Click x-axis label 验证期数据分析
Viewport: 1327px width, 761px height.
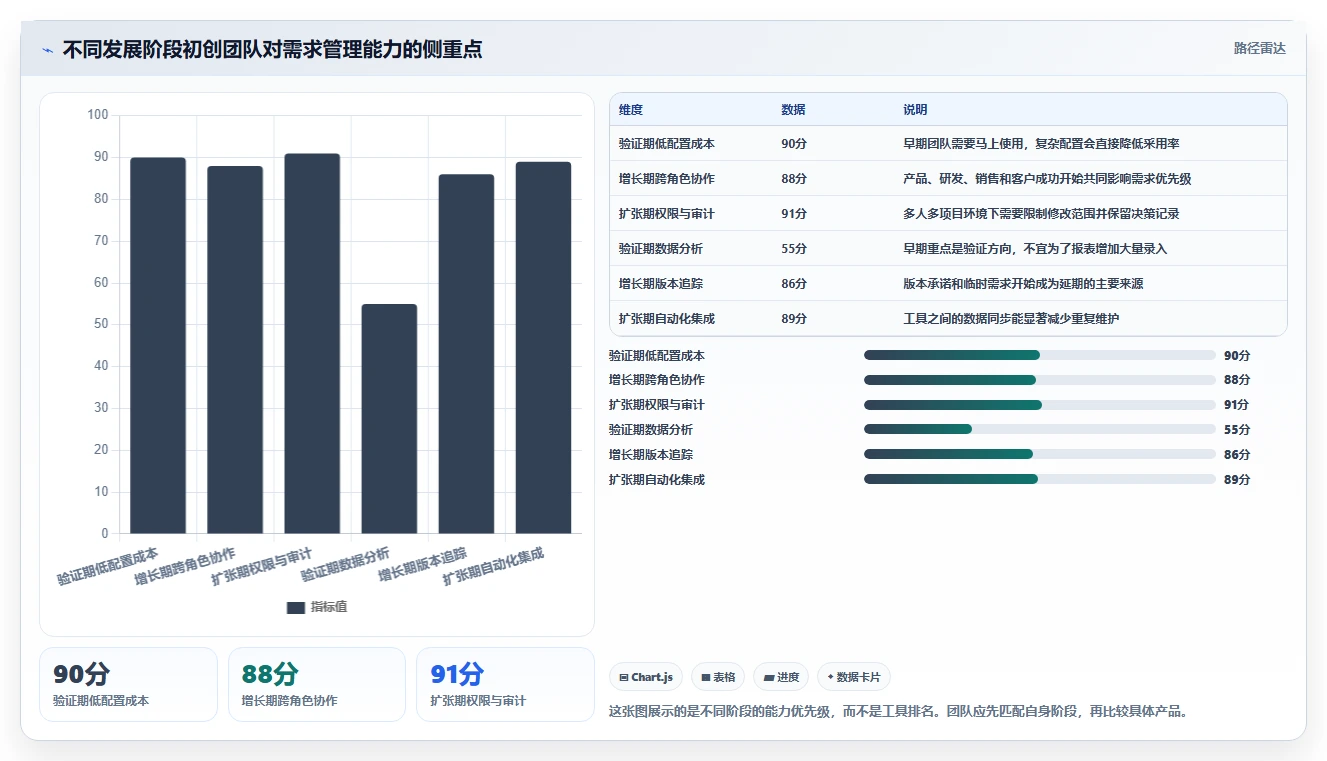click(x=345, y=565)
